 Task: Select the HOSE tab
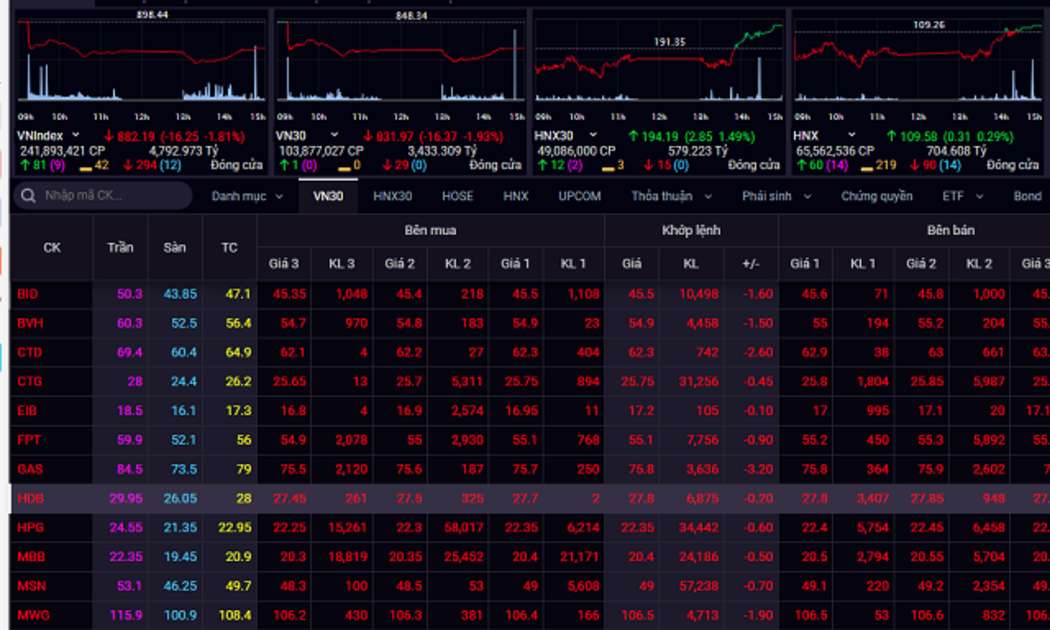458,196
